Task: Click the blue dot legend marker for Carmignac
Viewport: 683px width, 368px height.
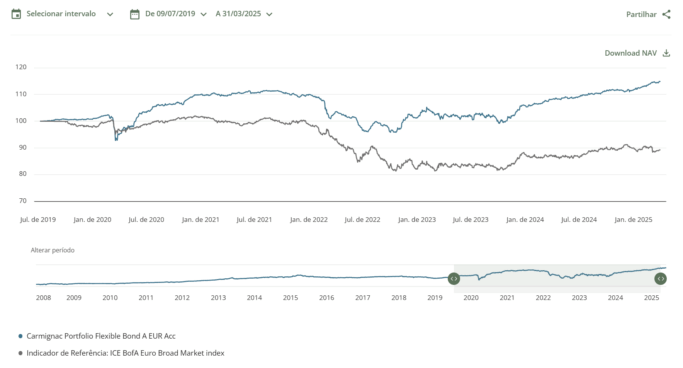Action: click(x=20, y=336)
